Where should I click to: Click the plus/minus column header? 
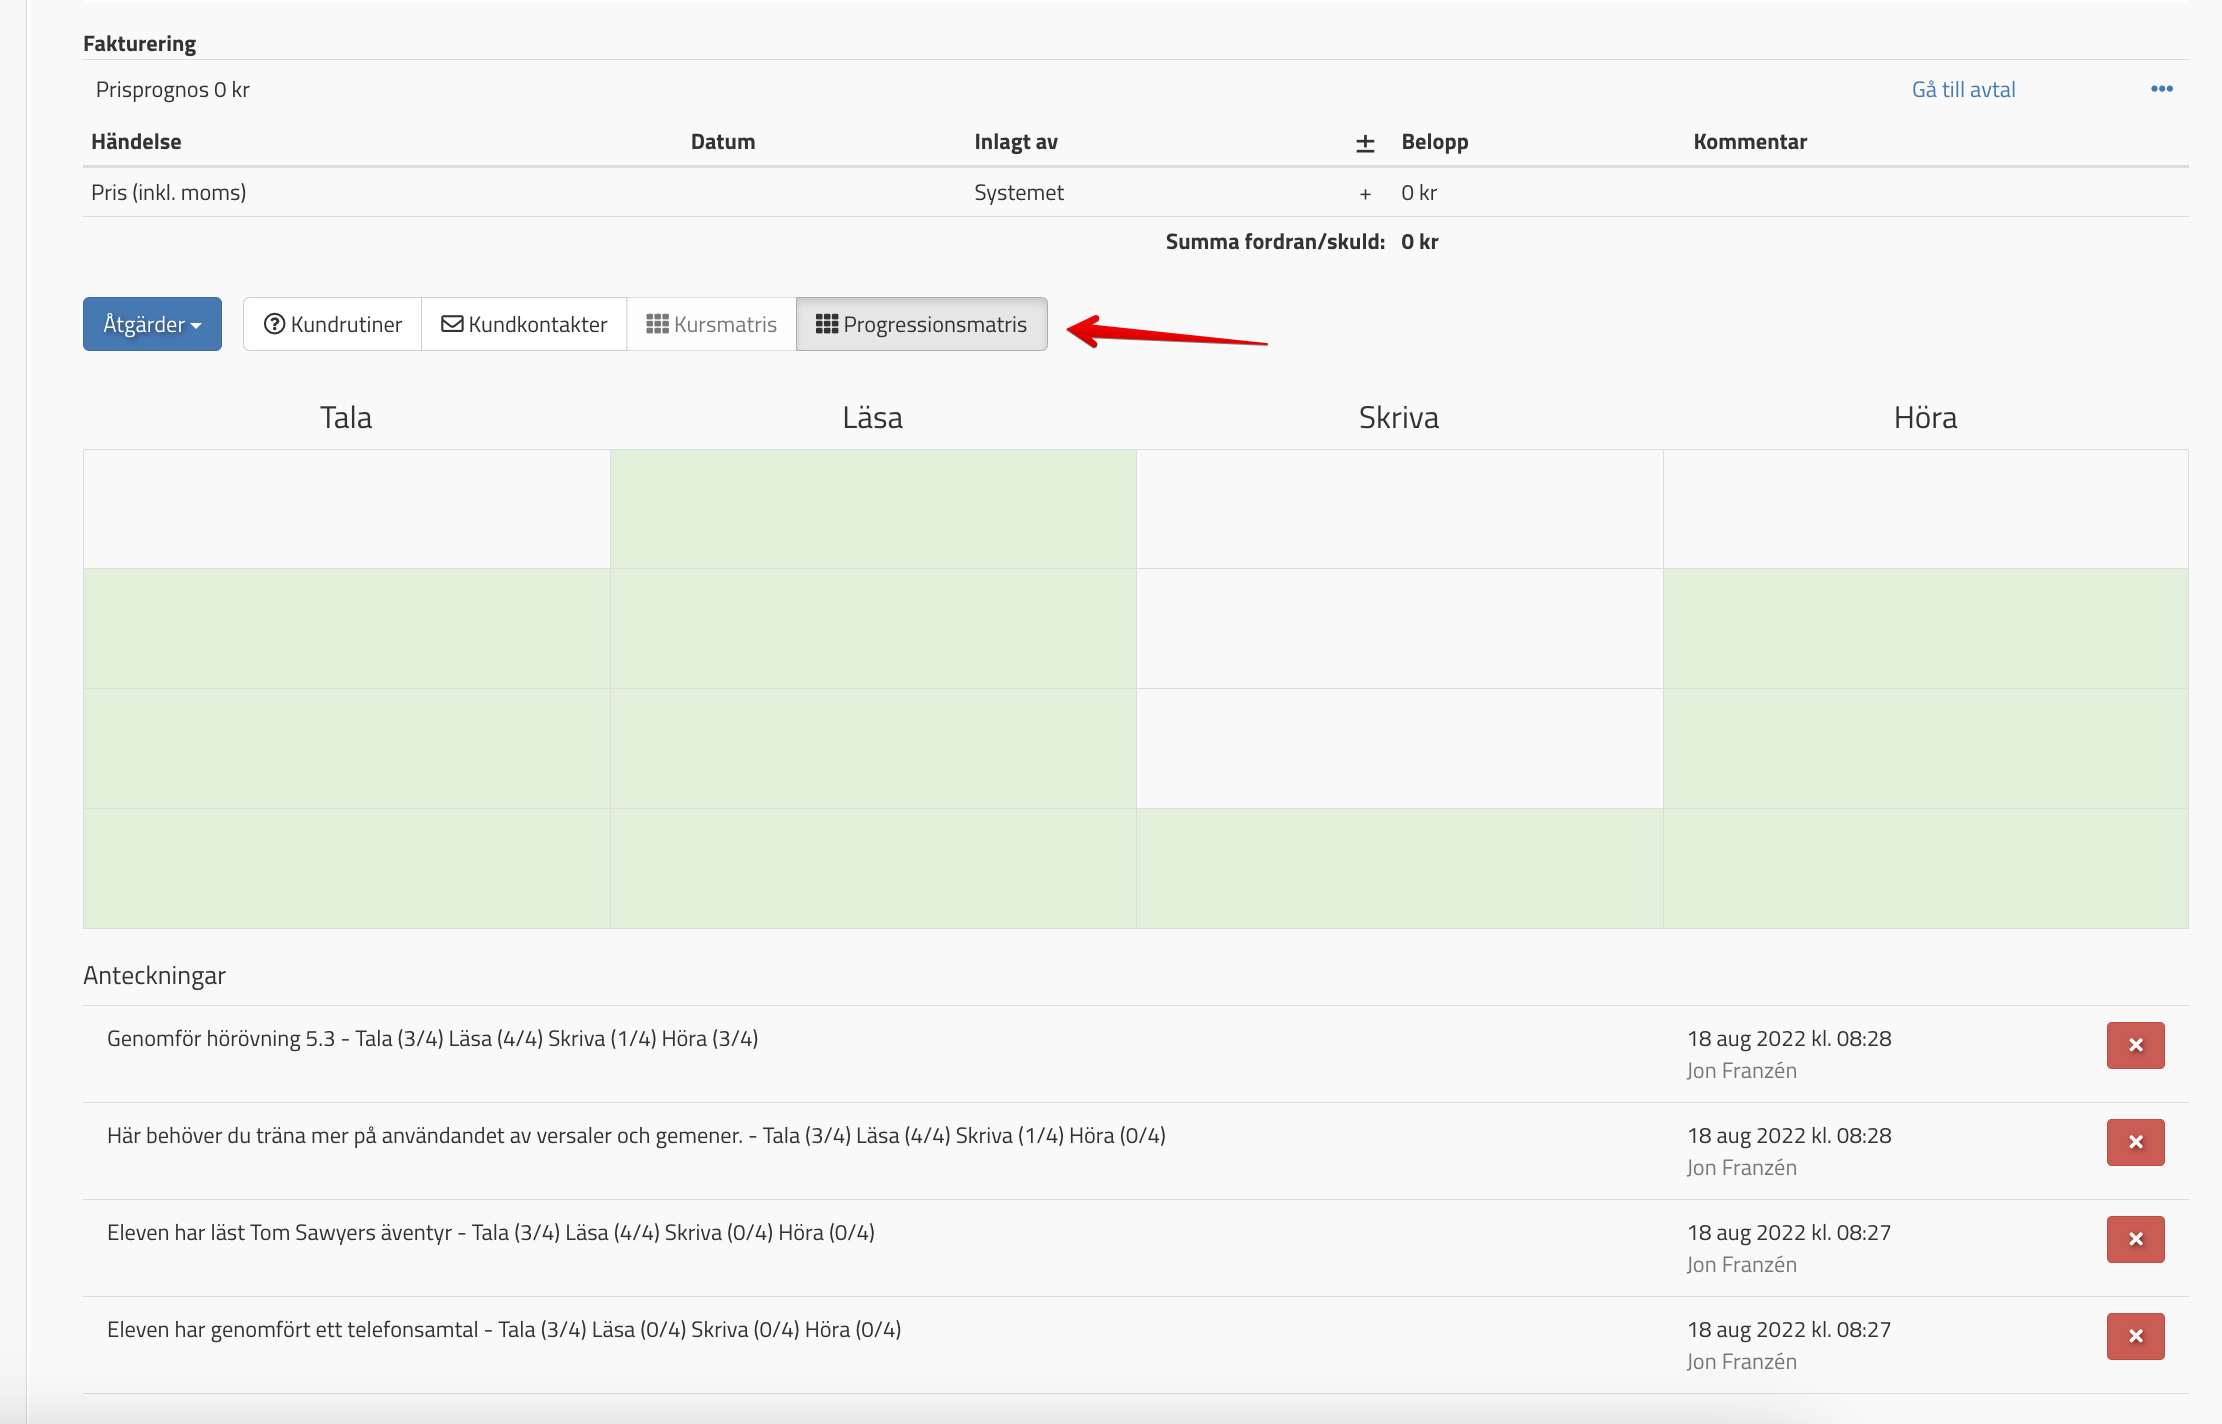(x=1365, y=143)
